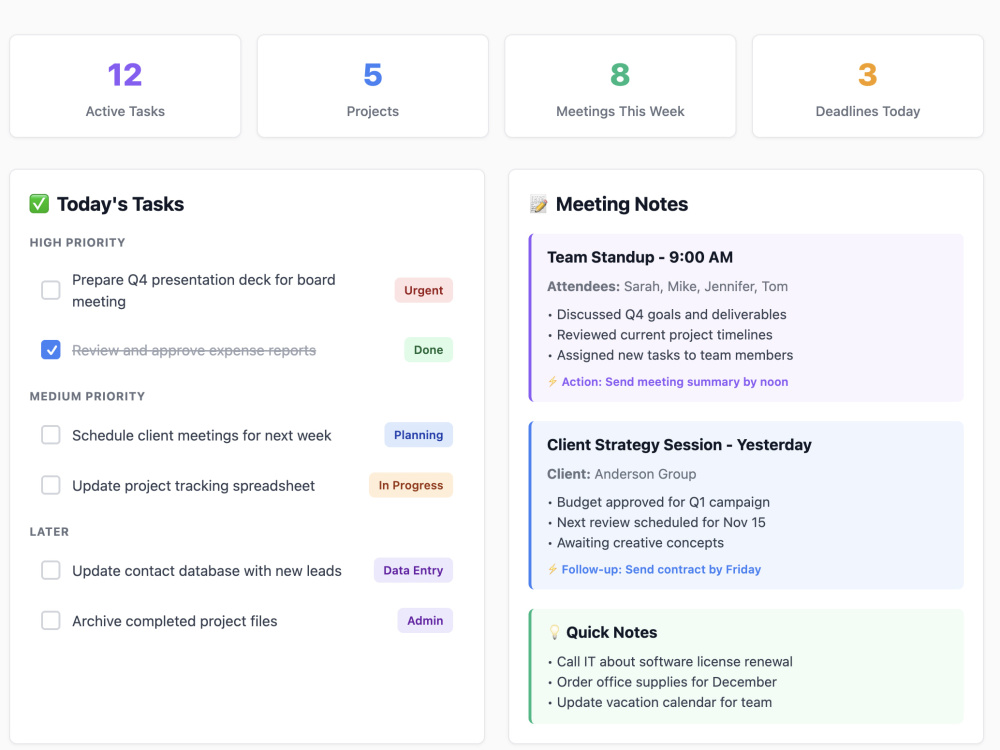1000x750 pixels.
Task: Click the Today's Tasks heading
Action: click(x=121, y=204)
